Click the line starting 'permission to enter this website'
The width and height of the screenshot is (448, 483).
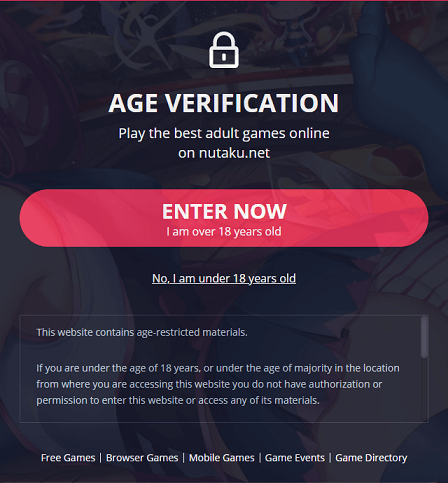[178, 400]
